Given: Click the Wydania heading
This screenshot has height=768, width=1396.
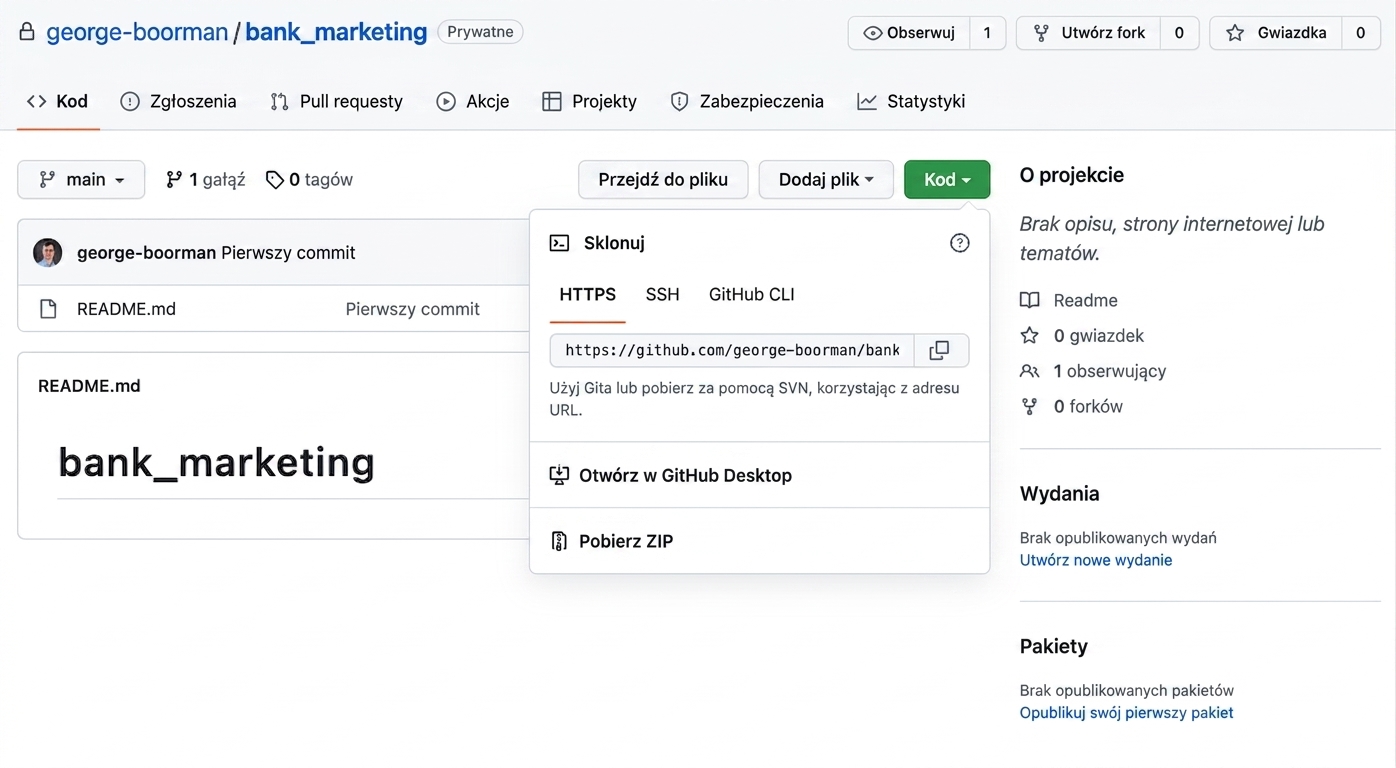Looking at the screenshot, I should 1059,494.
